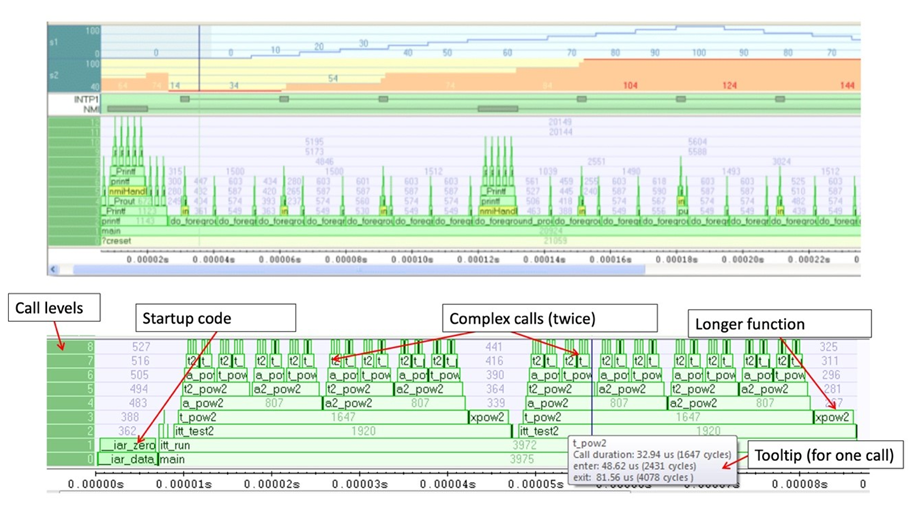917x516 pixels.
Task: Select the INTP1 interrupt row label
Action: point(86,99)
